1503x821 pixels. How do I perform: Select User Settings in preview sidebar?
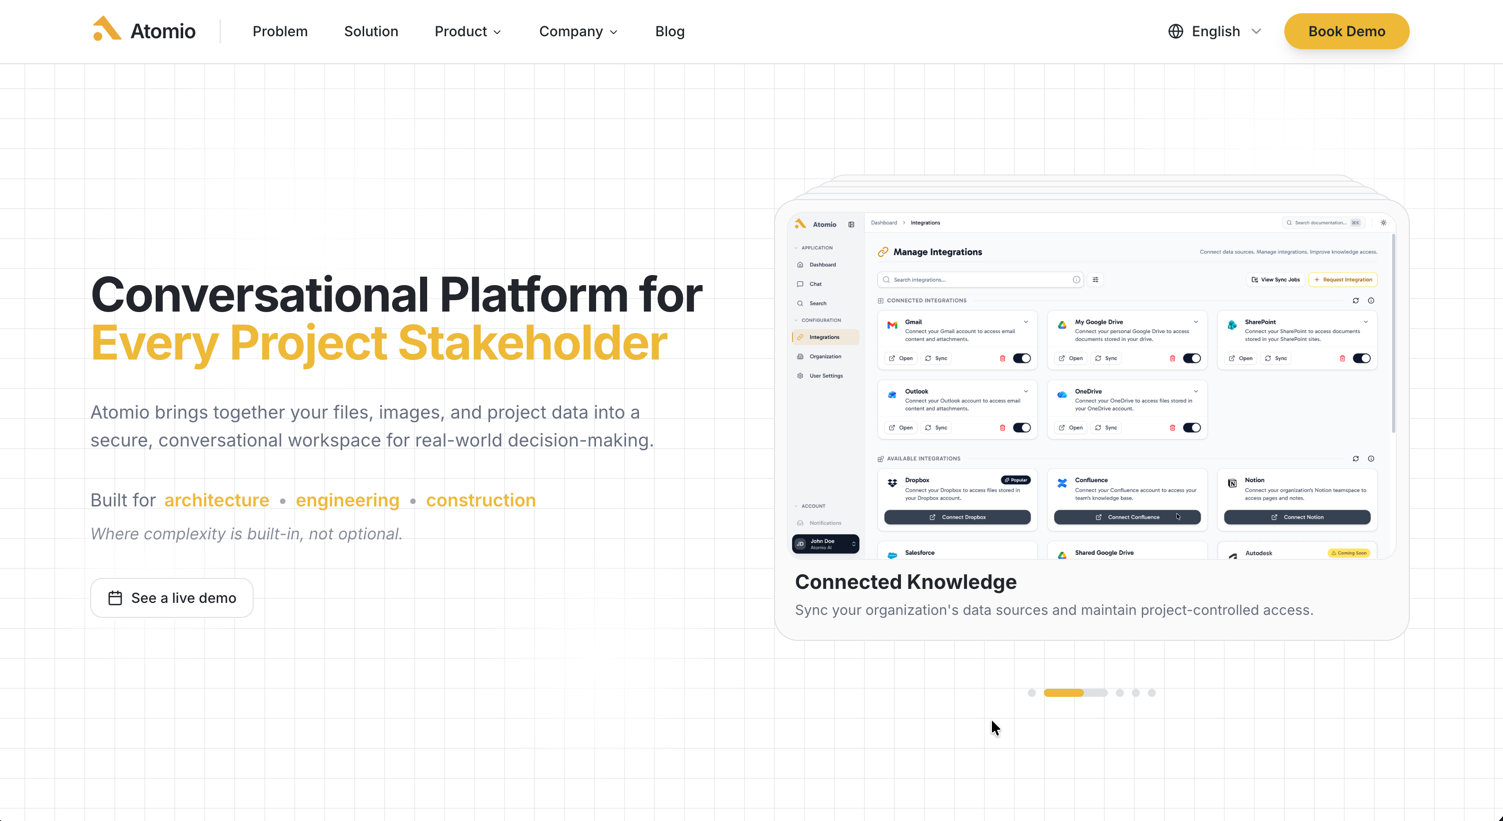(x=825, y=376)
